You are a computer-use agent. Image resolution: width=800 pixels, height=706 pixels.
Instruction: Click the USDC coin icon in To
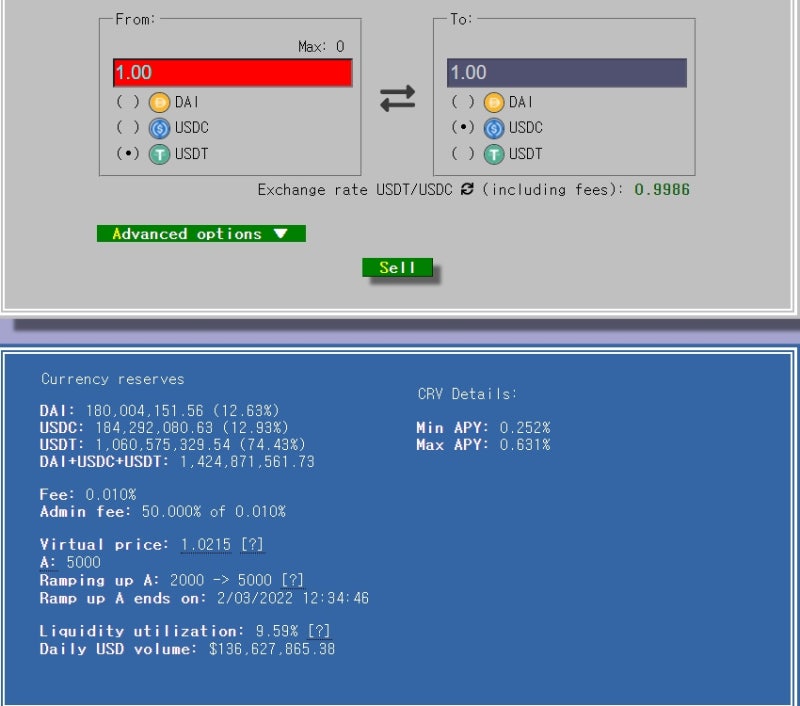(x=493, y=129)
